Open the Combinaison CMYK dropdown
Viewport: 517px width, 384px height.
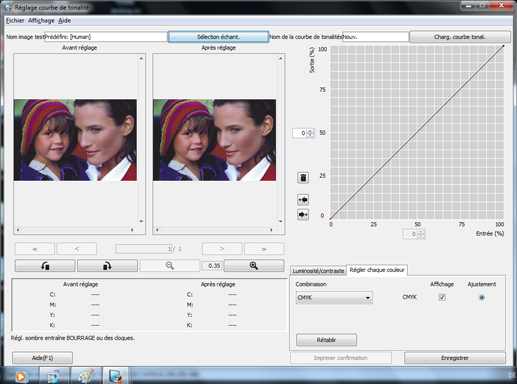tap(334, 297)
